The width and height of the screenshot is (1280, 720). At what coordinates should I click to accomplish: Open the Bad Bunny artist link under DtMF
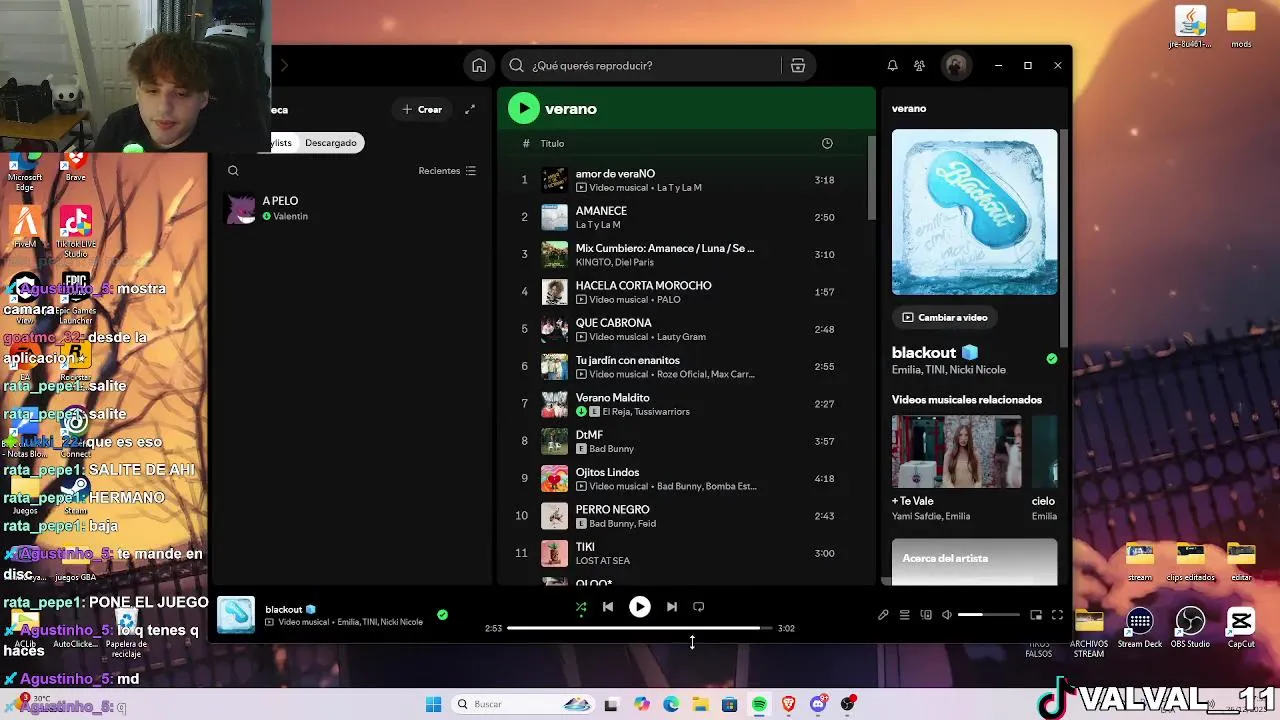612,449
